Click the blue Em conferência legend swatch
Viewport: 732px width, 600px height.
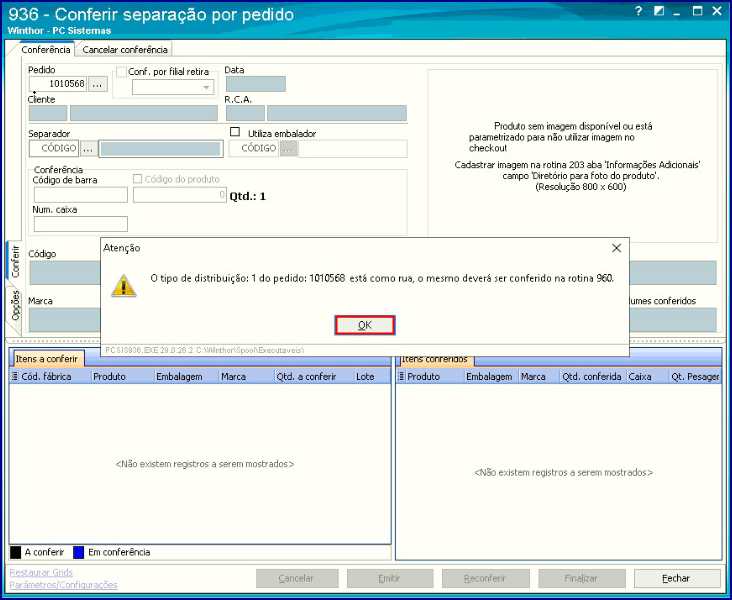click(x=78, y=552)
